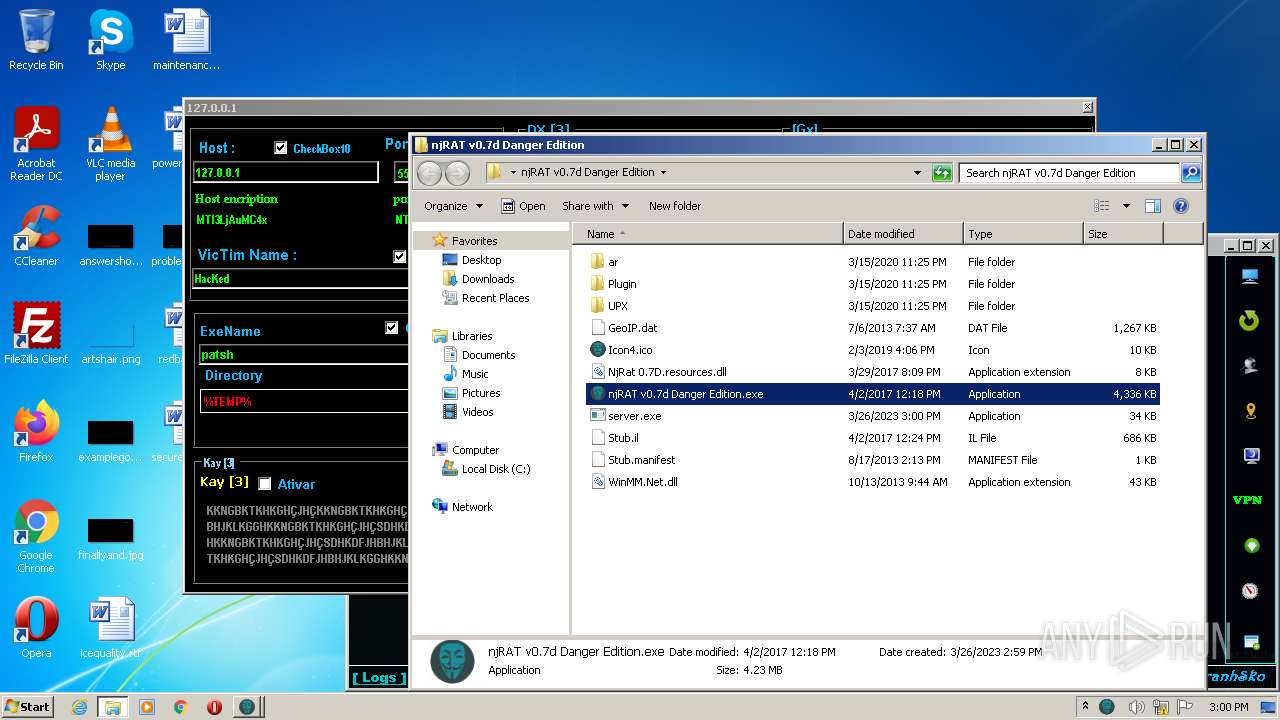The image size is (1280, 720).
Task: Click the volume speaker icon in system tray
Action: [1135, 707]
